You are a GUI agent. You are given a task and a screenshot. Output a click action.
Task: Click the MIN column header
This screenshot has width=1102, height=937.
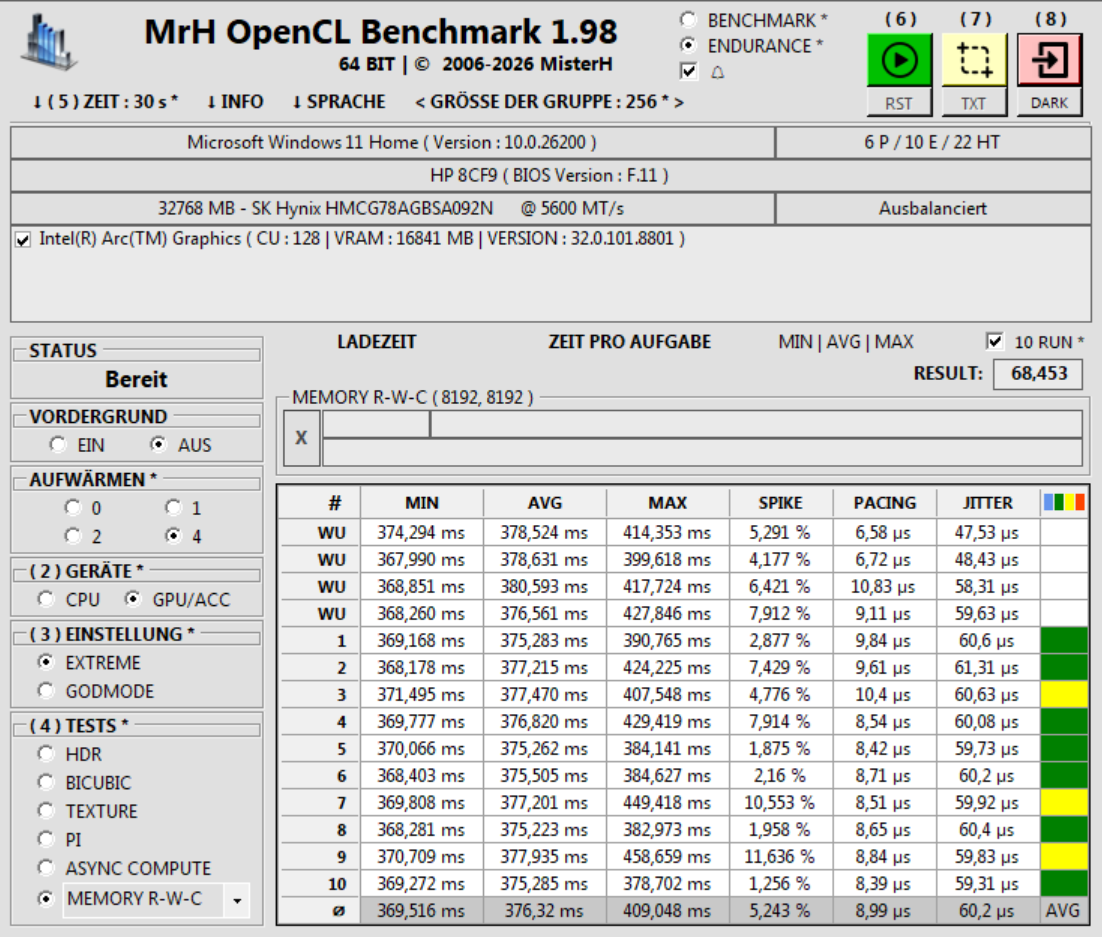[422, 503]
